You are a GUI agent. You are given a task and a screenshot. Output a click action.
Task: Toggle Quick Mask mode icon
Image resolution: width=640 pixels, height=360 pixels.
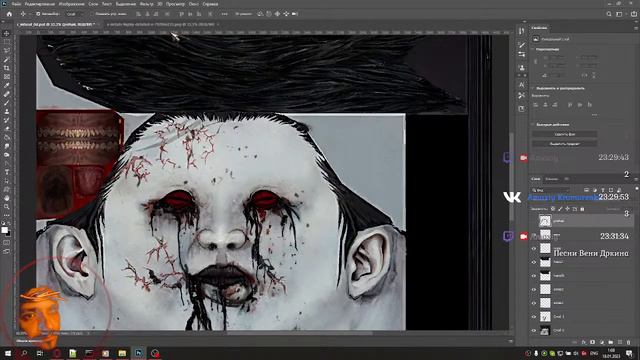[7, 242]
